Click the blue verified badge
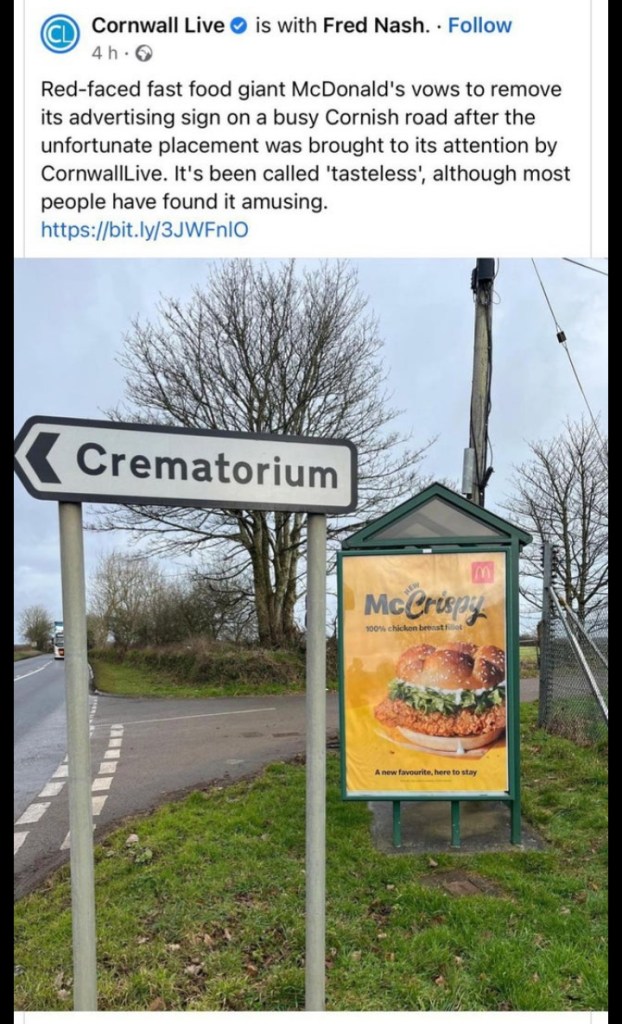Image resolution: width=622 pixels, height=1024 pixels. click(238, 26)
